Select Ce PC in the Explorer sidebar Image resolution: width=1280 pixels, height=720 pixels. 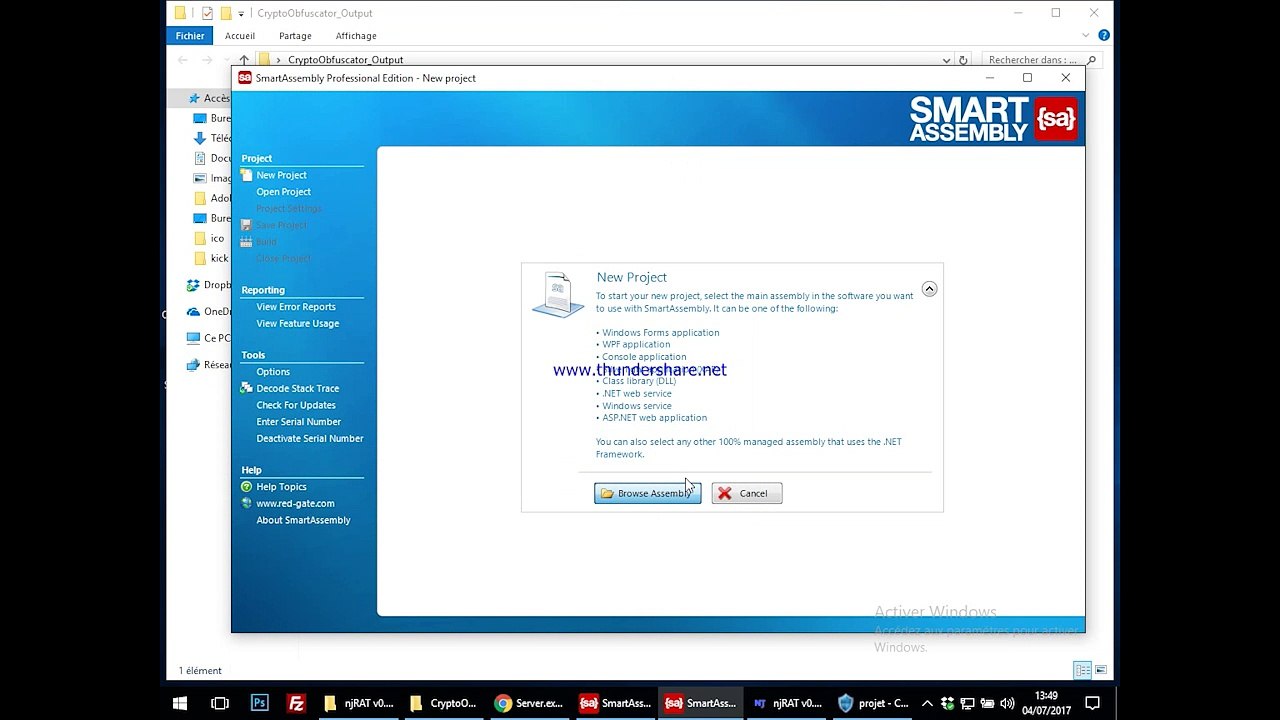tap(209, 338)
